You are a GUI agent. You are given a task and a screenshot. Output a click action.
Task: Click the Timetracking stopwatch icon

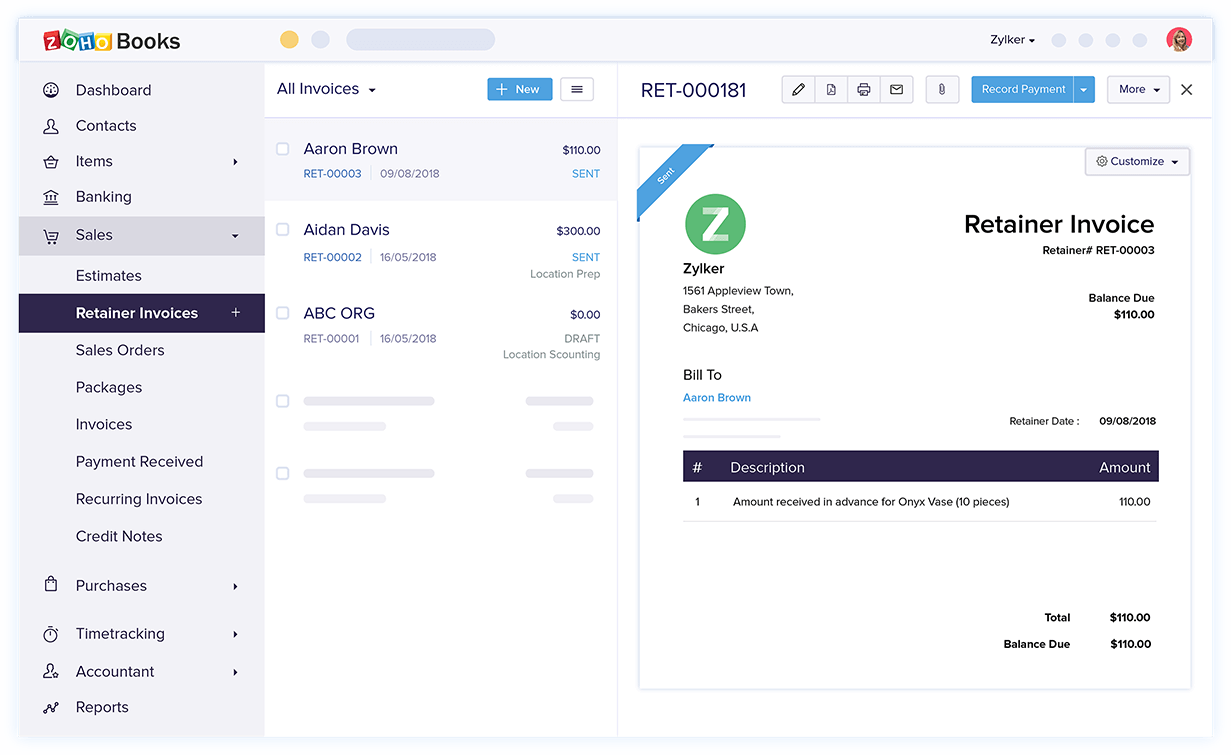51,634
